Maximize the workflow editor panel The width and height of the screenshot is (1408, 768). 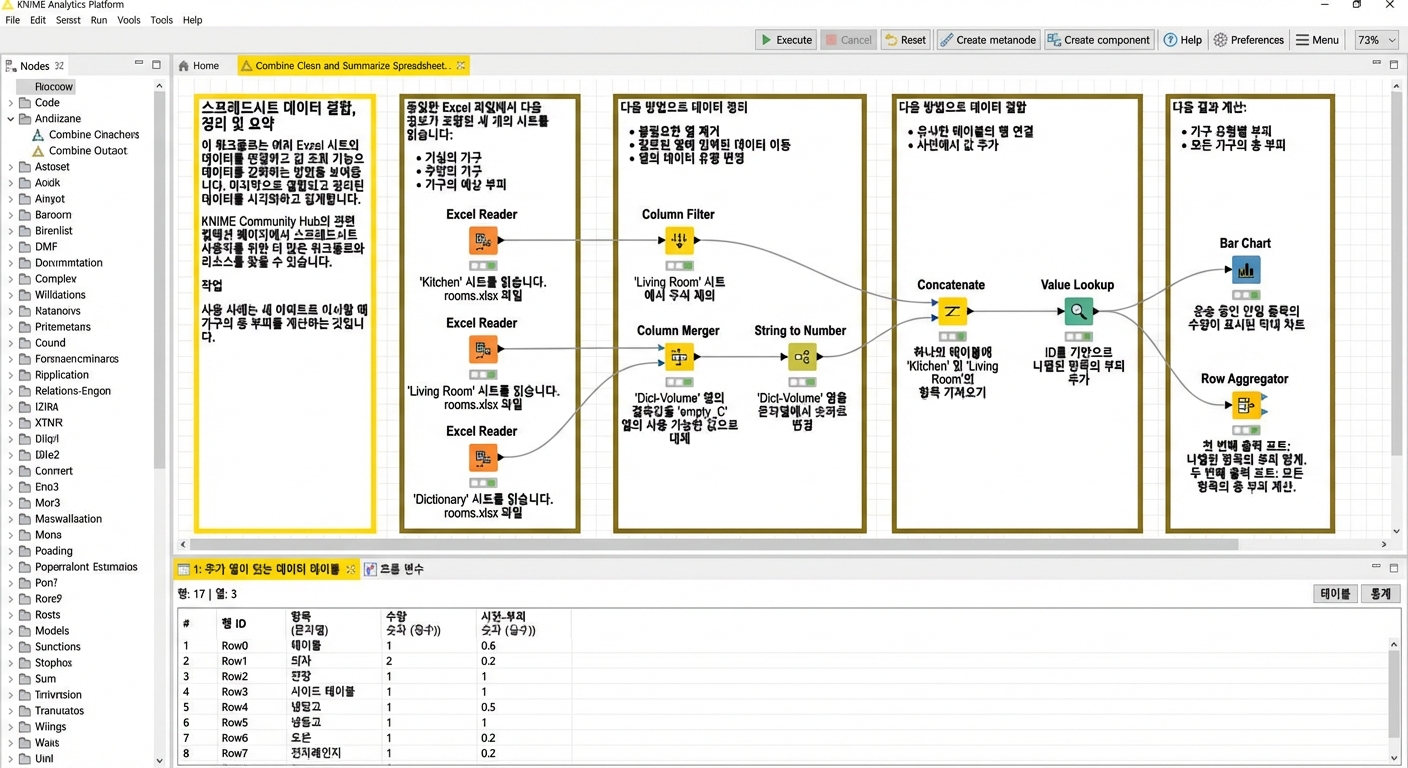[1394, 64]
